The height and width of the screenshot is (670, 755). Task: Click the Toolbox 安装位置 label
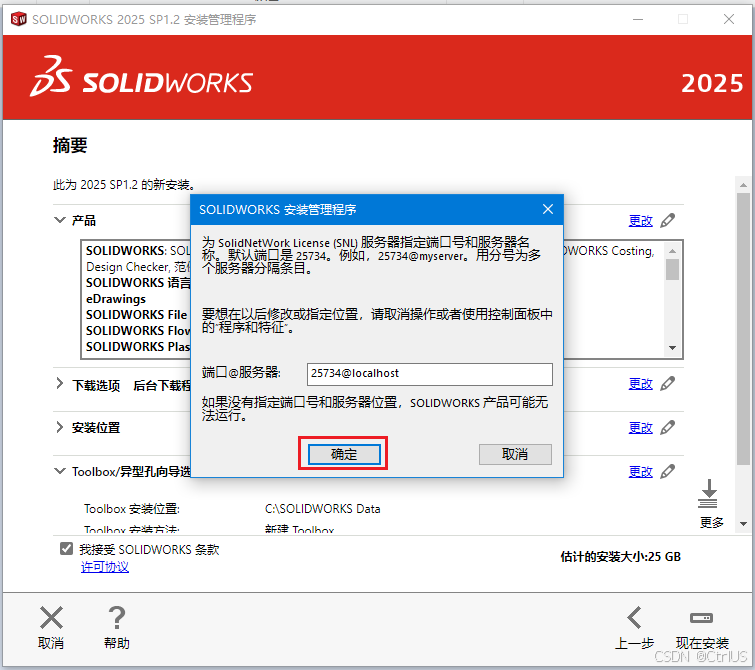131,509
